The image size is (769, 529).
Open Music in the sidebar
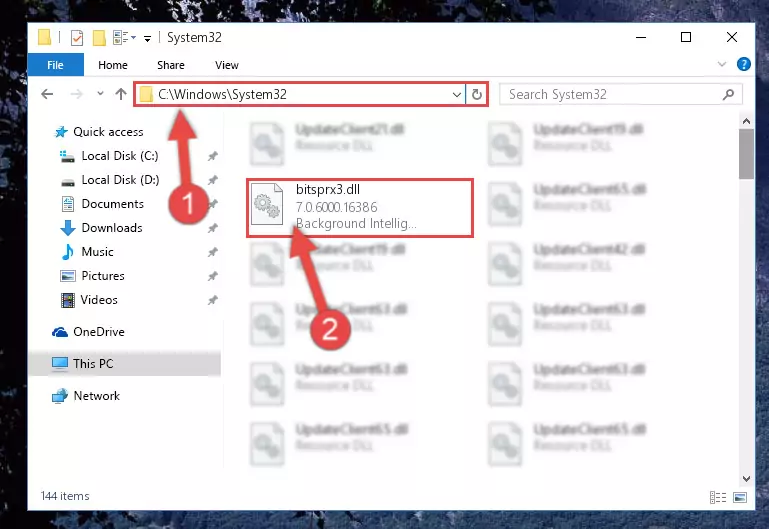coord(87,252)
